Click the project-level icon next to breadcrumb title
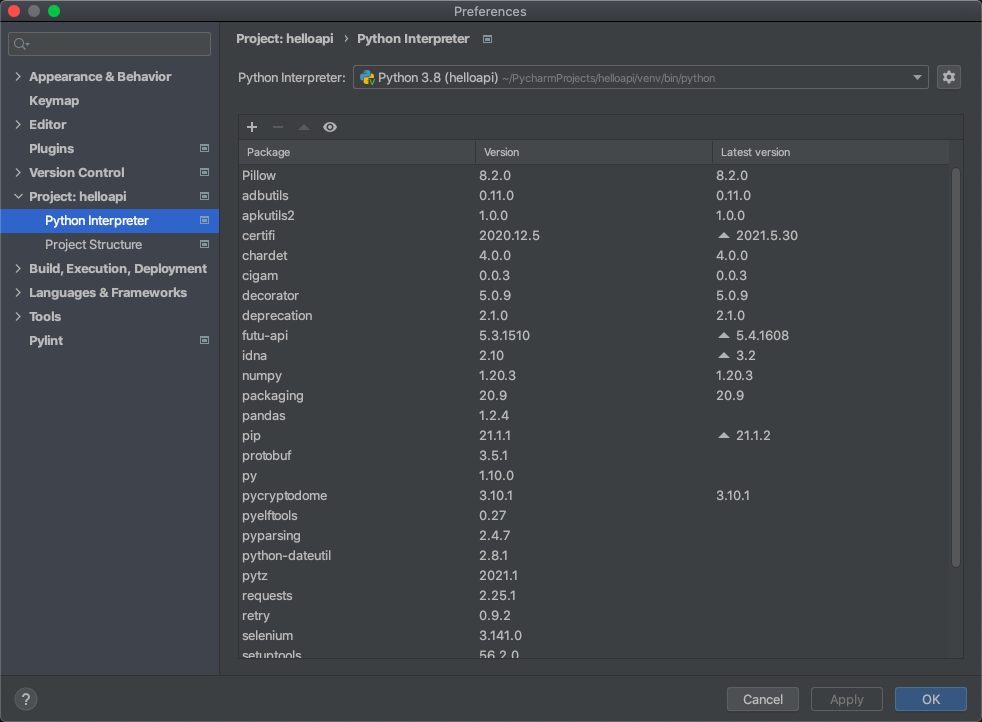Image resolution: width=982 pixels, height=722 pixels. (x=487, y=39)
